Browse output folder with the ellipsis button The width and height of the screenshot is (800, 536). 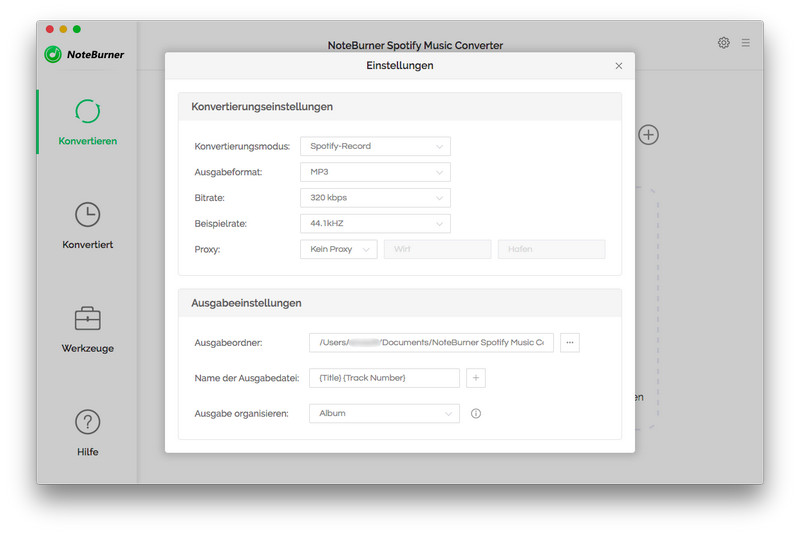569,343
